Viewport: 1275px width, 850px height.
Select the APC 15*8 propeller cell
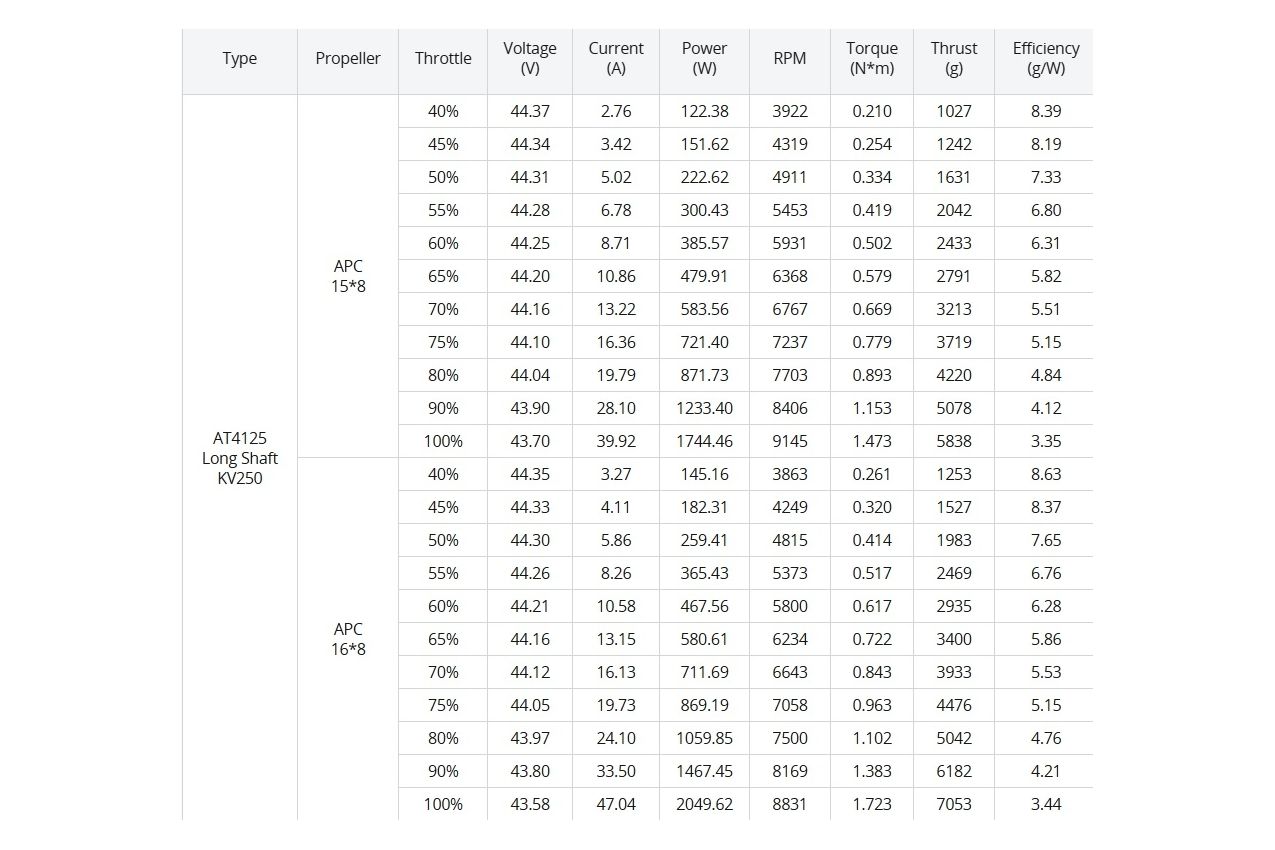pyautogui.click(x=348, y=276)
